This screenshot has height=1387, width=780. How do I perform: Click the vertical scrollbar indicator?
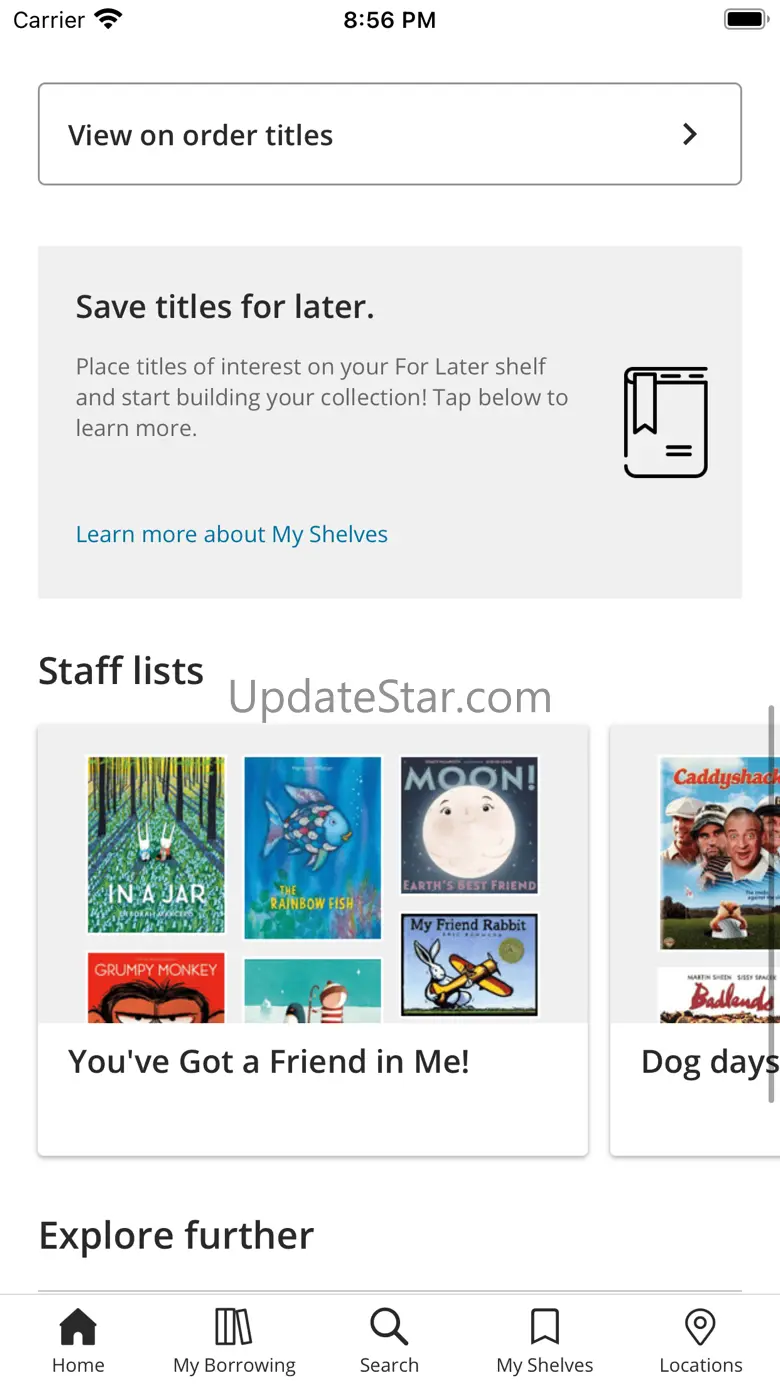771,900
